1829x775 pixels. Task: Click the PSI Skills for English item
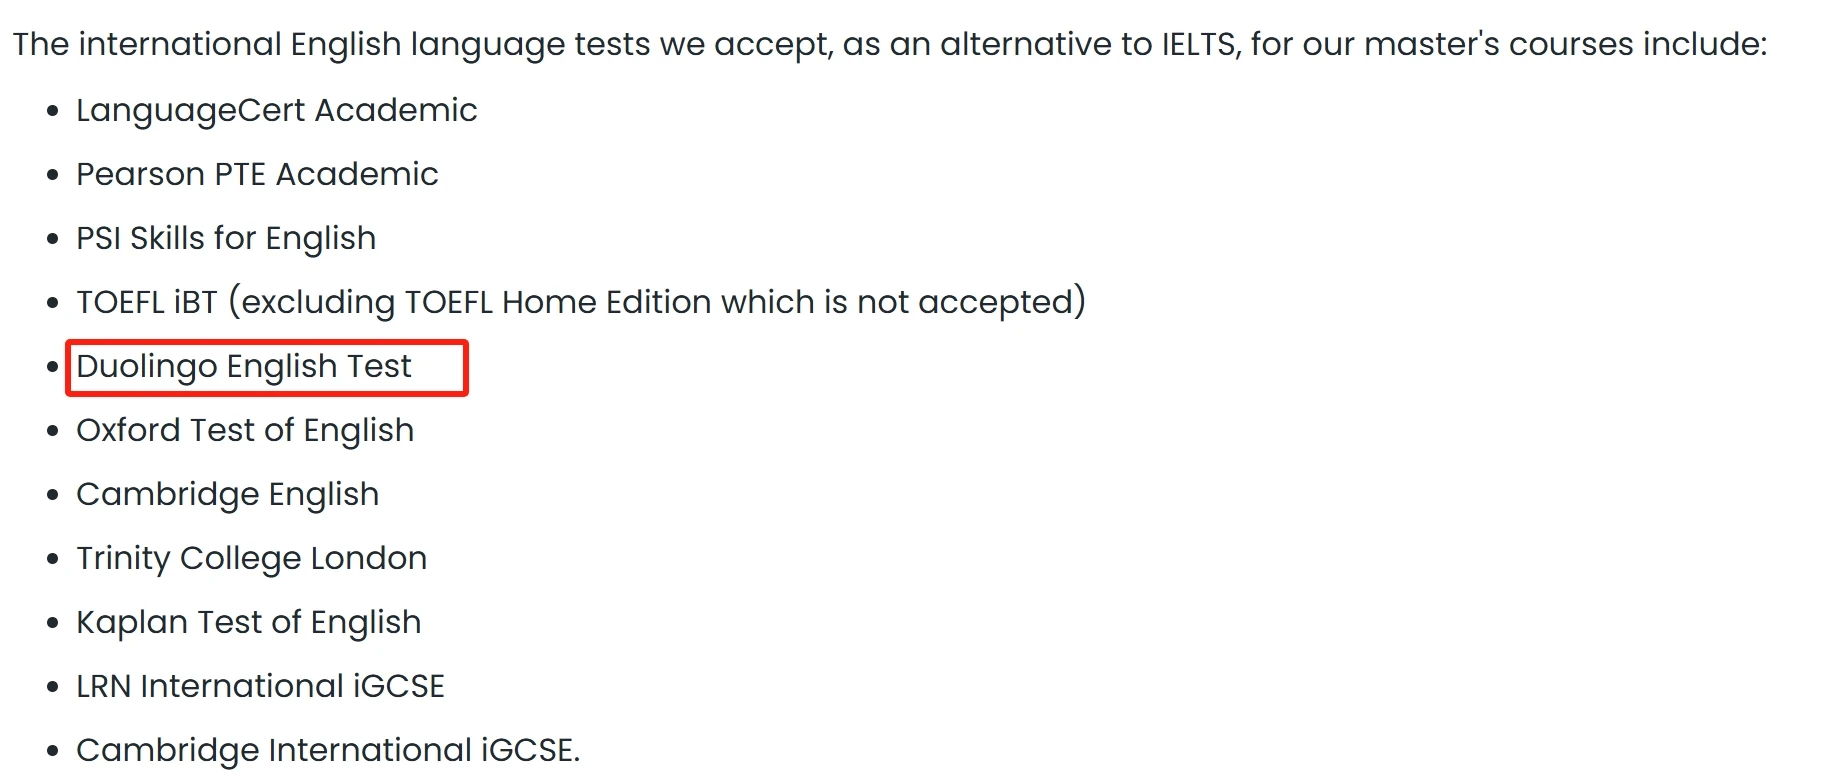pos(226,238)
